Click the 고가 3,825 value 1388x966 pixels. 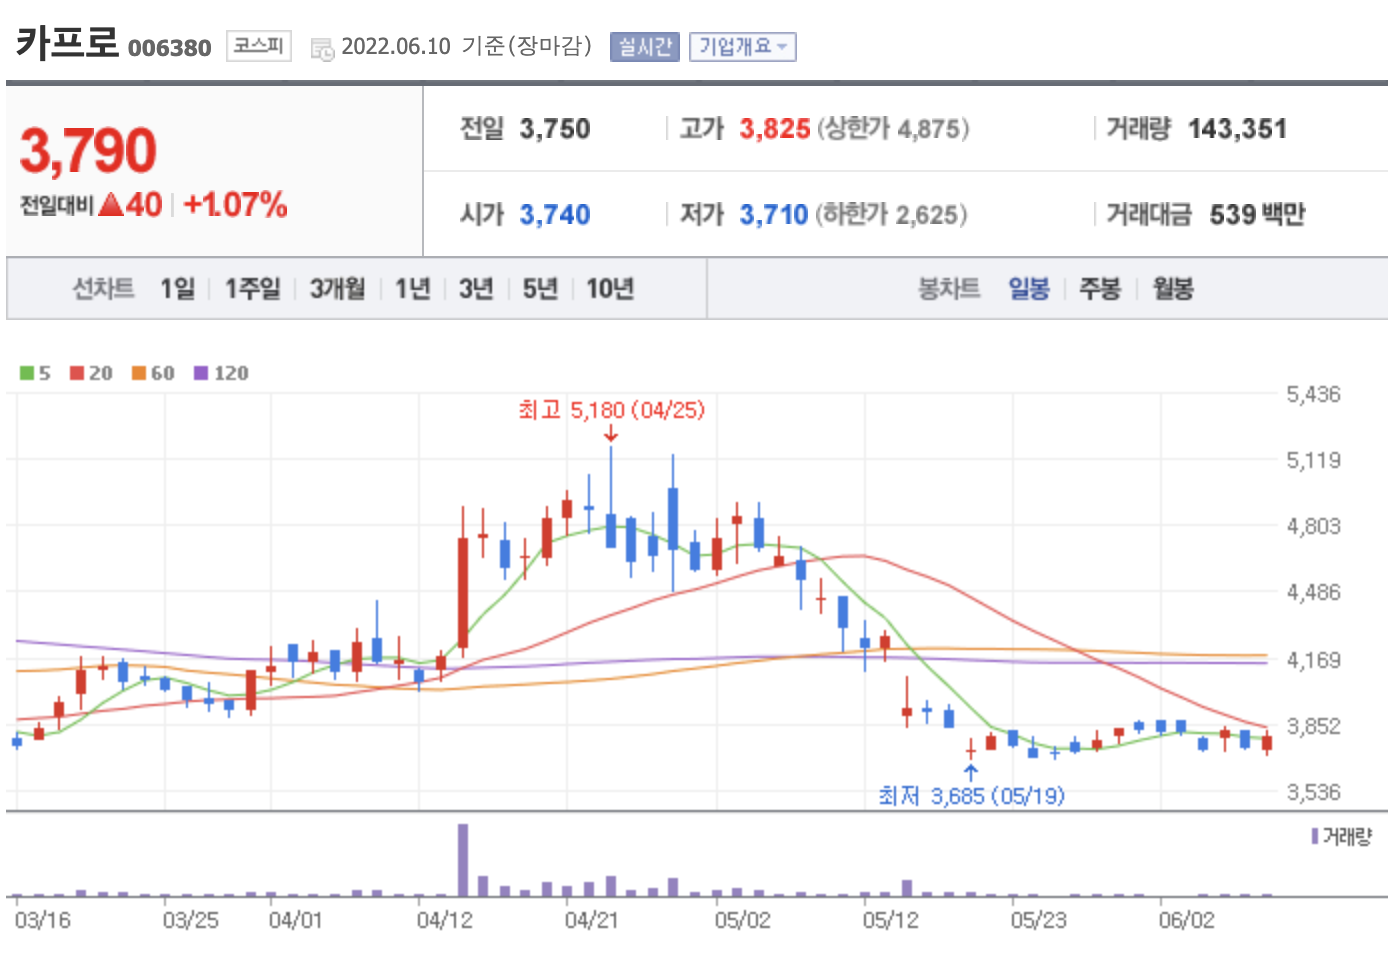coord(775,129)
